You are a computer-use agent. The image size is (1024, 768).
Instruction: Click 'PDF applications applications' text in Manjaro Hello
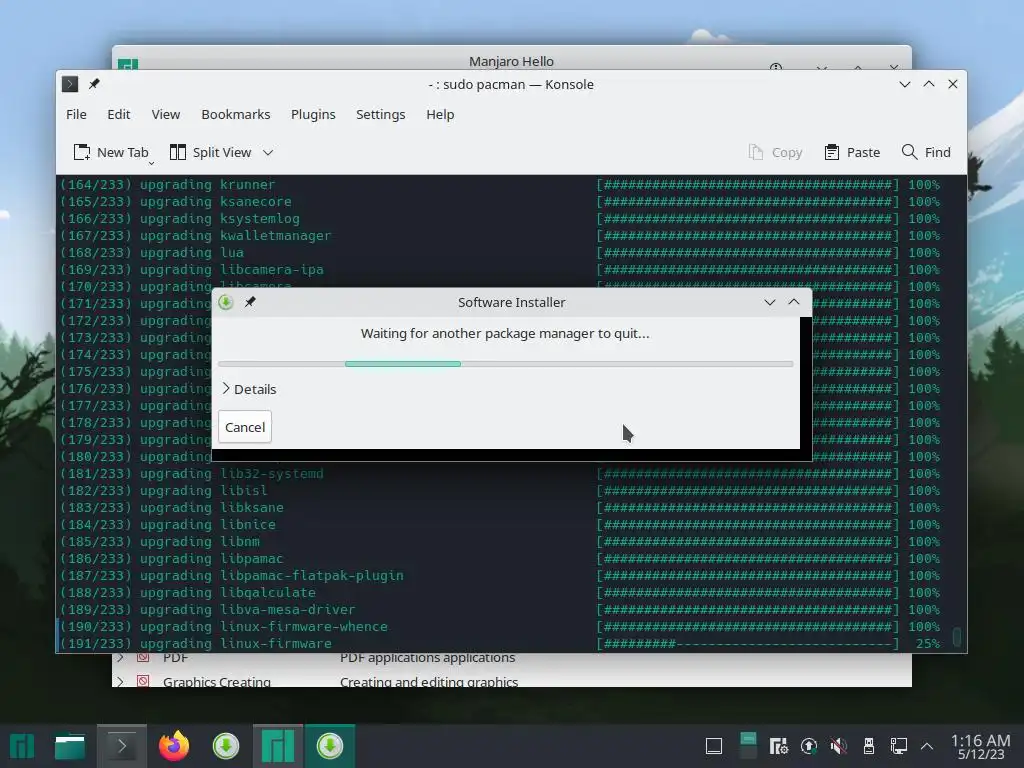click(x=428, y=658)
